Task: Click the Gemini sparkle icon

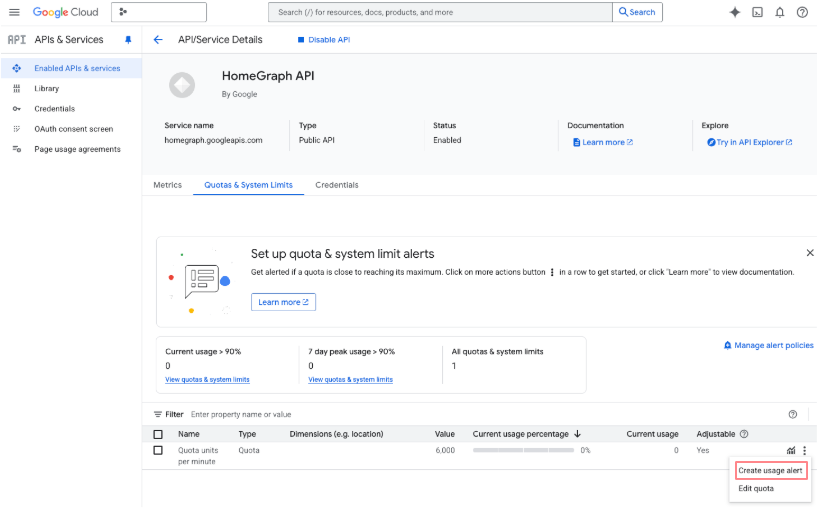Action: coord(735,12)
